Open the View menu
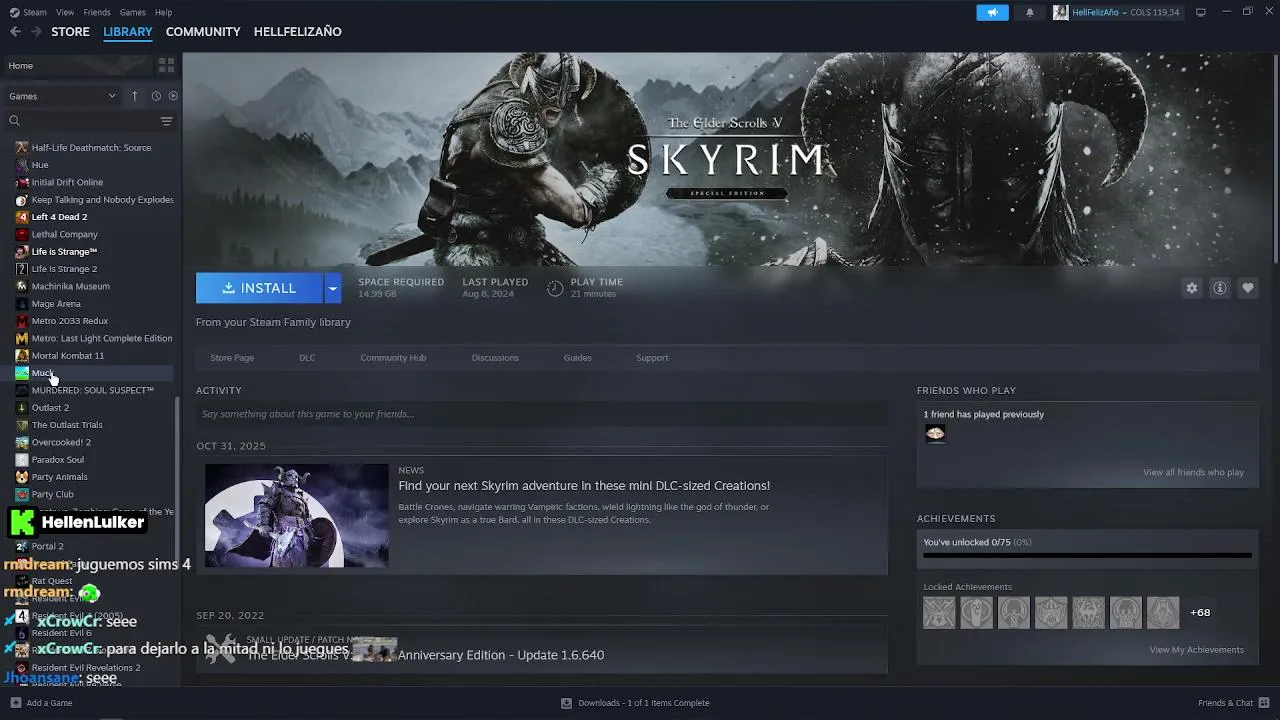Screen dimensions: 1280x720 (x=65, y=12)
